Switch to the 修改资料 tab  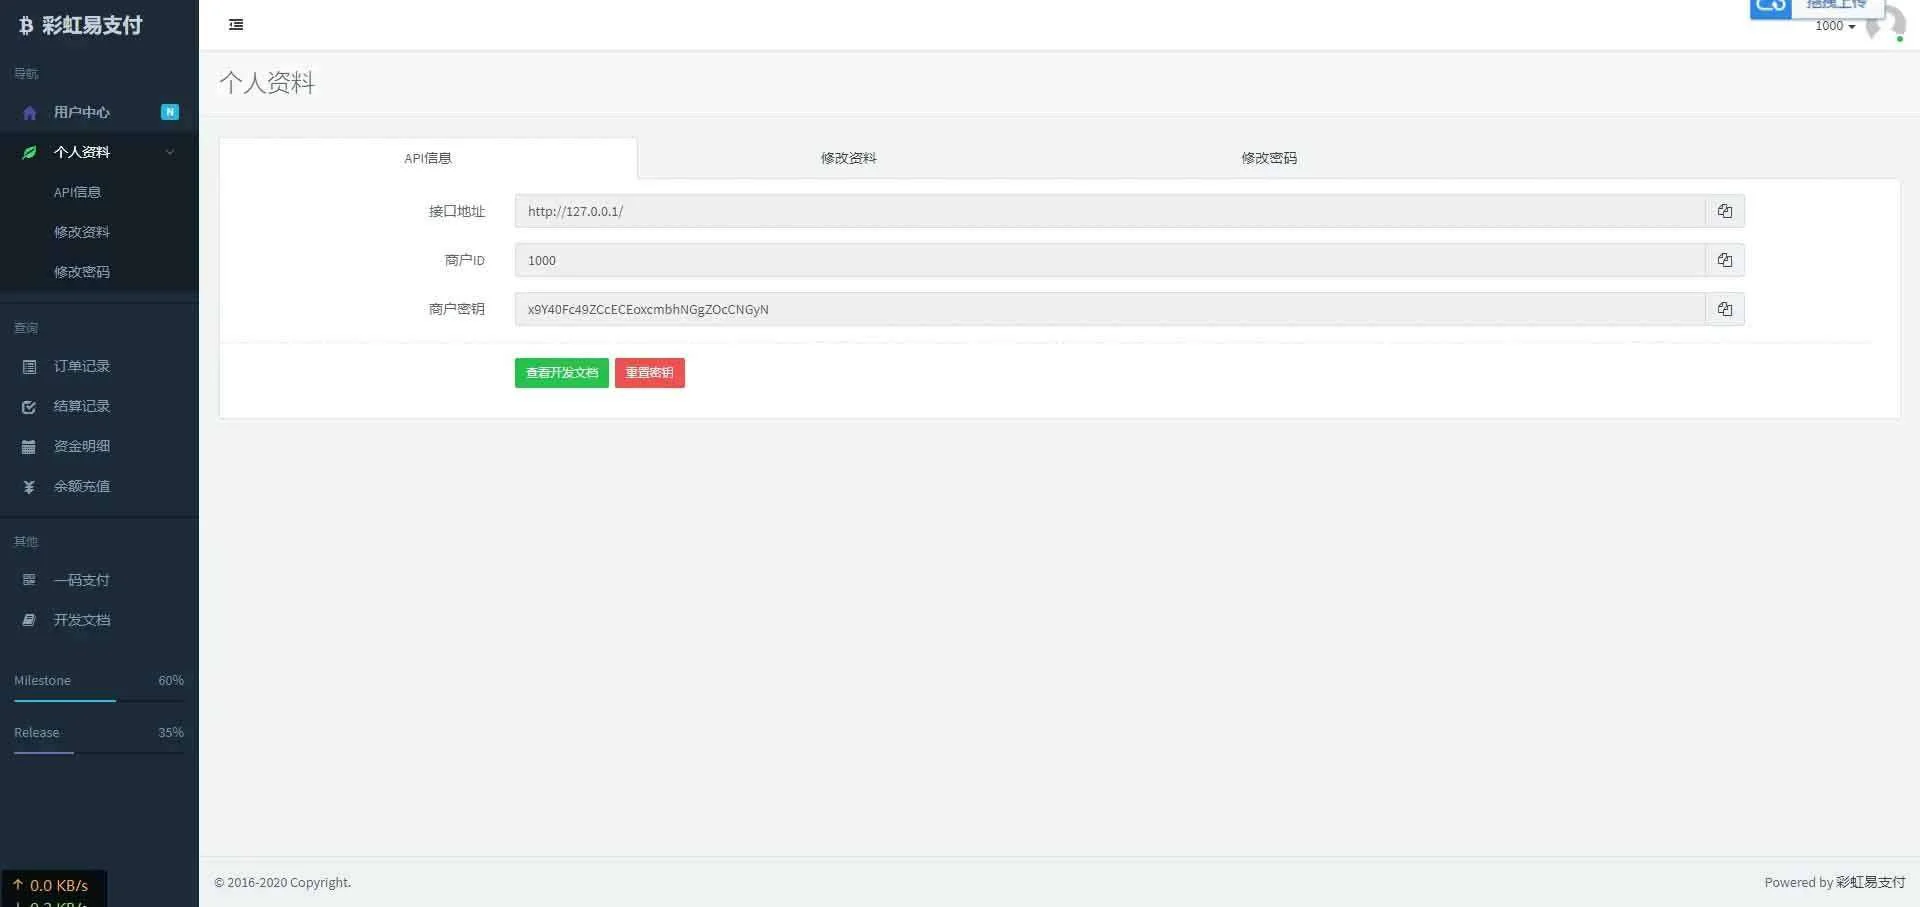click(x=848, y=158)
